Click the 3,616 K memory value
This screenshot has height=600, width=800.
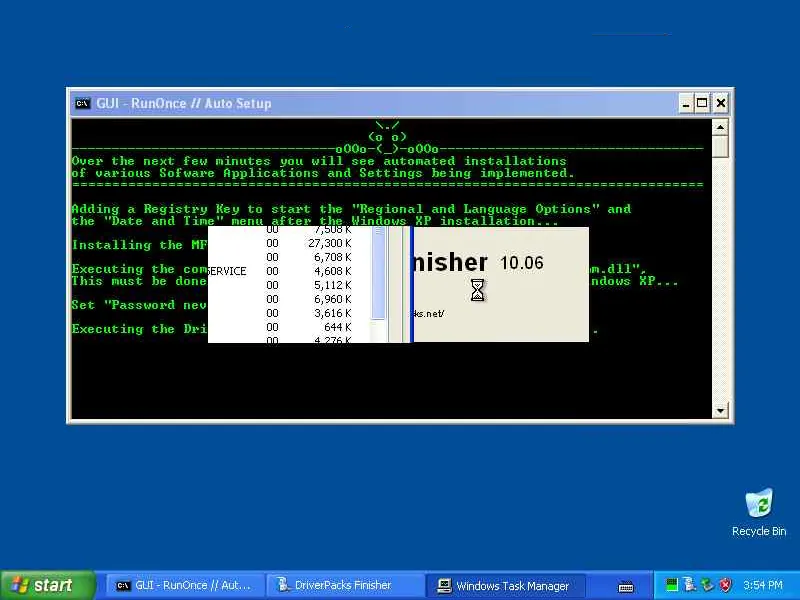(x=332, y=313)
